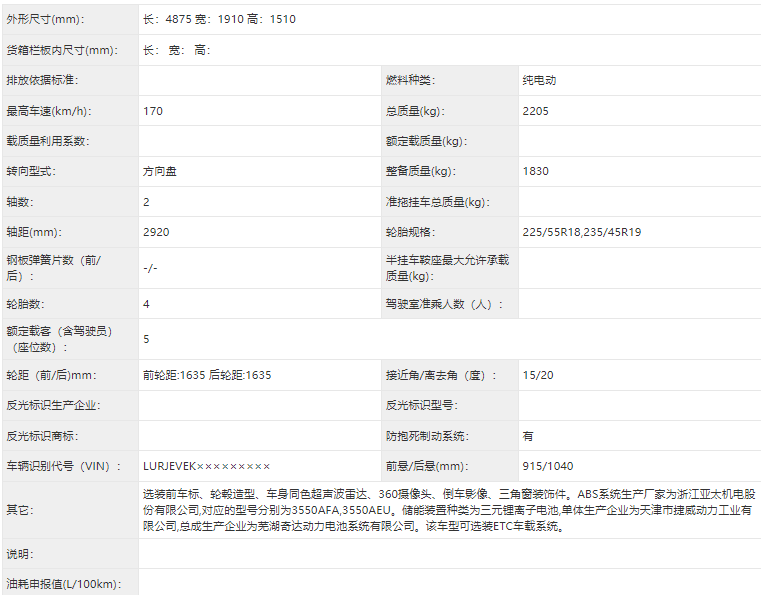Select the leaf spring value -/-
Screen dimensions: 761x595
coord(150,268)
